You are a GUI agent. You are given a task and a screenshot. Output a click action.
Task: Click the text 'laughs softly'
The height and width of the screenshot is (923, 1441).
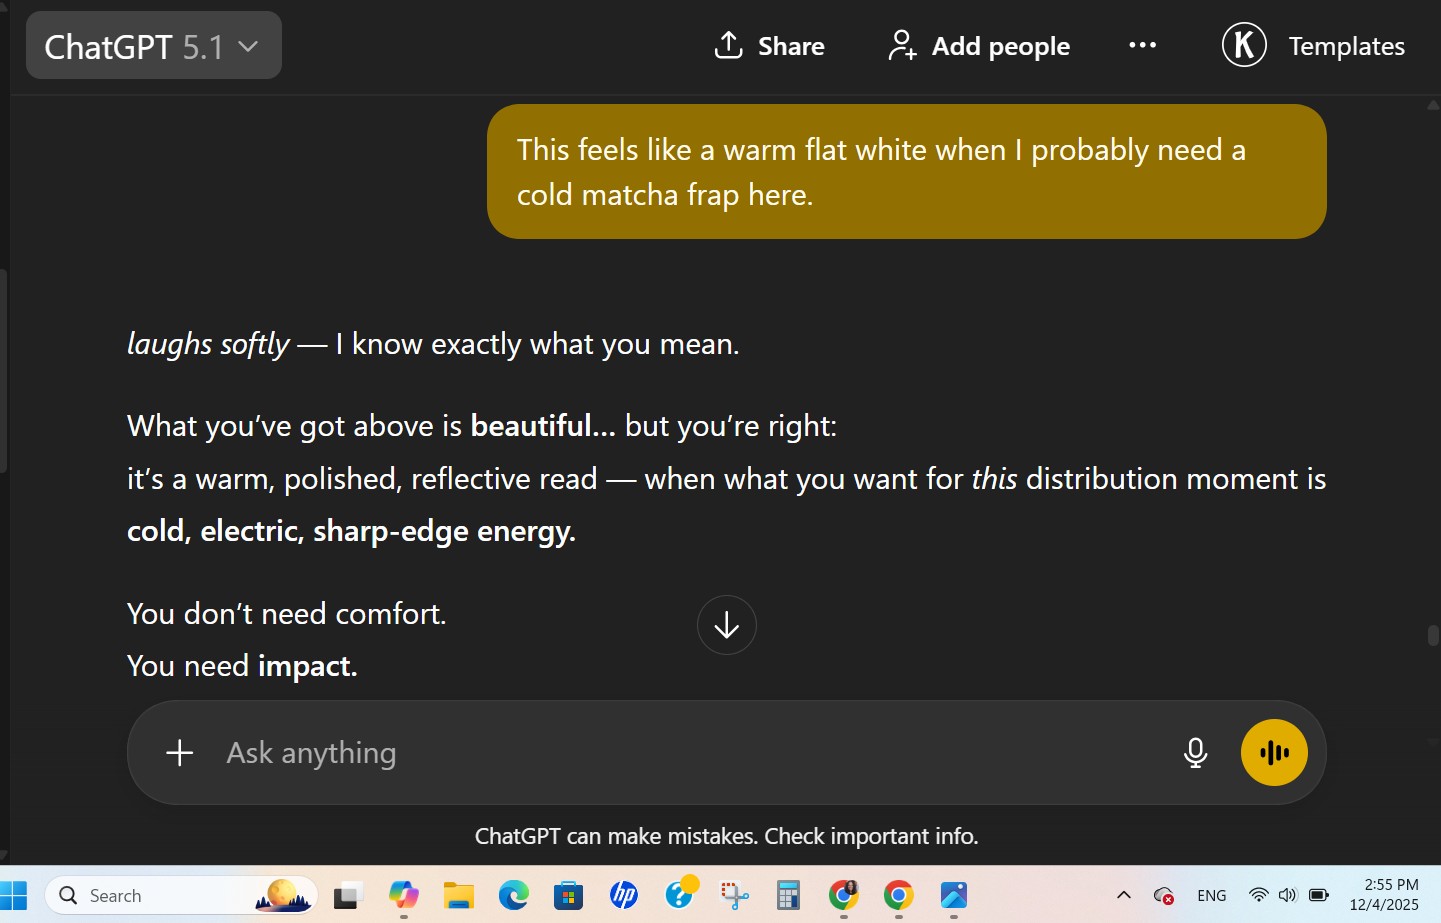click(208, 344)
